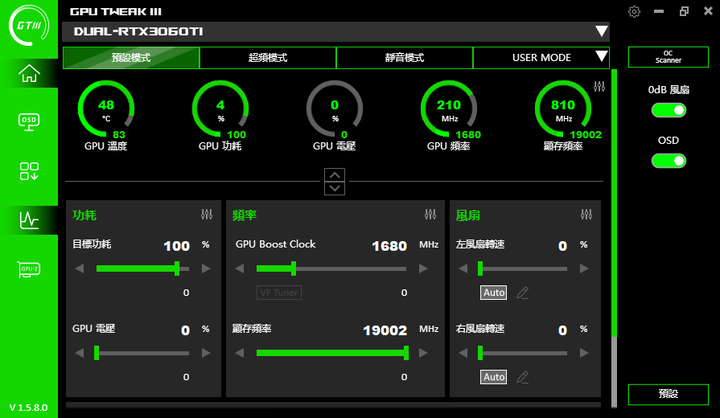The height and width of the screenshot is (418, 720).
Task: Minimize the GPU Tweak III window
Action: [x=659, y=11]
